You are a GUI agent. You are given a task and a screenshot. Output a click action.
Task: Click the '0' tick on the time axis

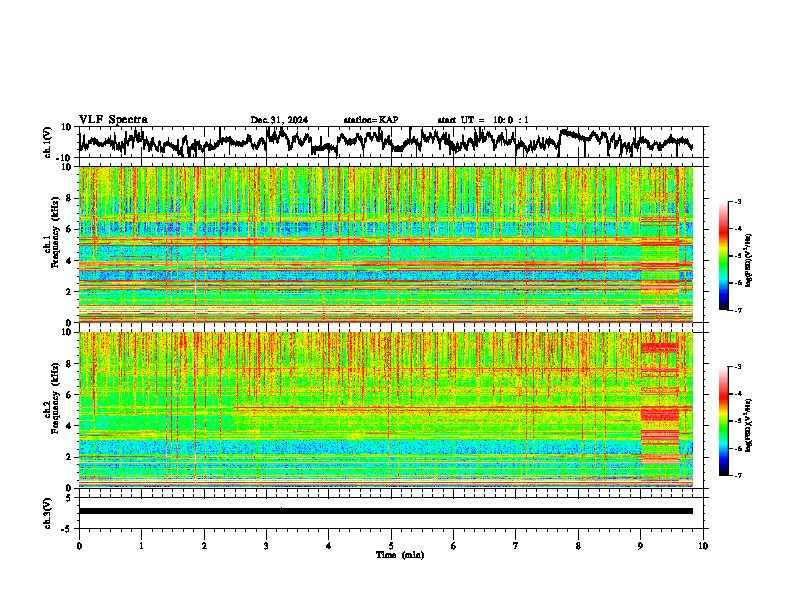pyautogui.click(x=79, y=546)
